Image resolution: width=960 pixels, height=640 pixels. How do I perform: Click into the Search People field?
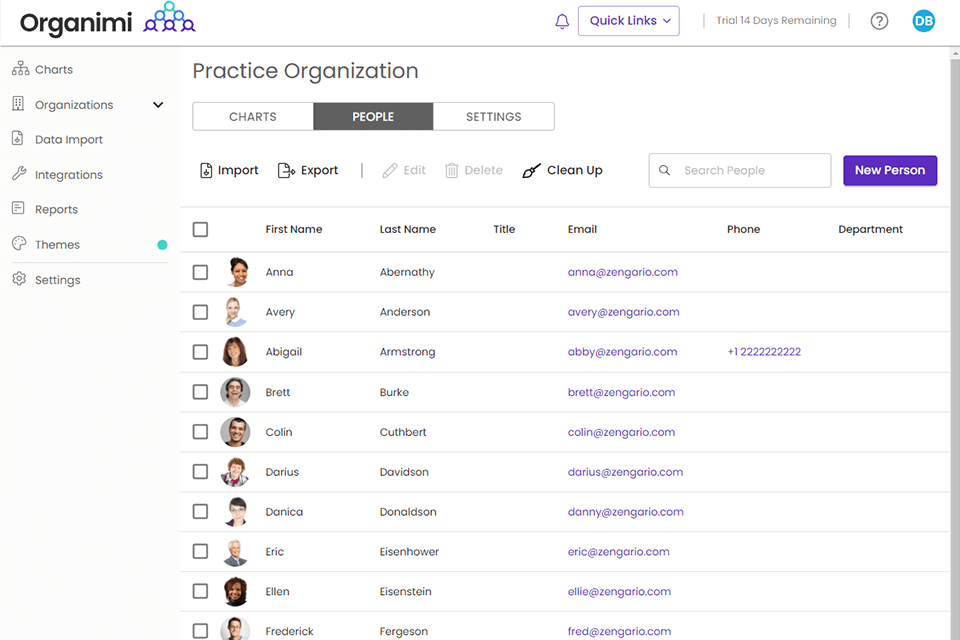(x=740, y=170)
